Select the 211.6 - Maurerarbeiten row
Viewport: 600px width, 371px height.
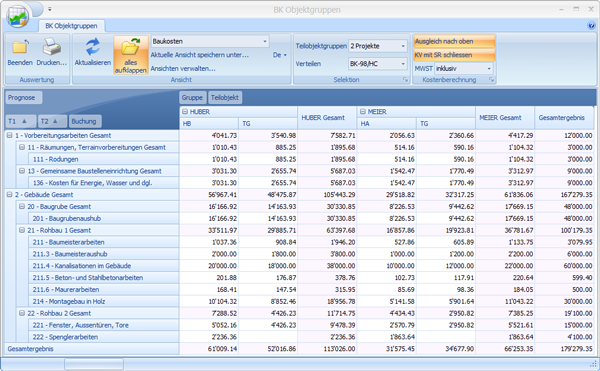(103, 290)
